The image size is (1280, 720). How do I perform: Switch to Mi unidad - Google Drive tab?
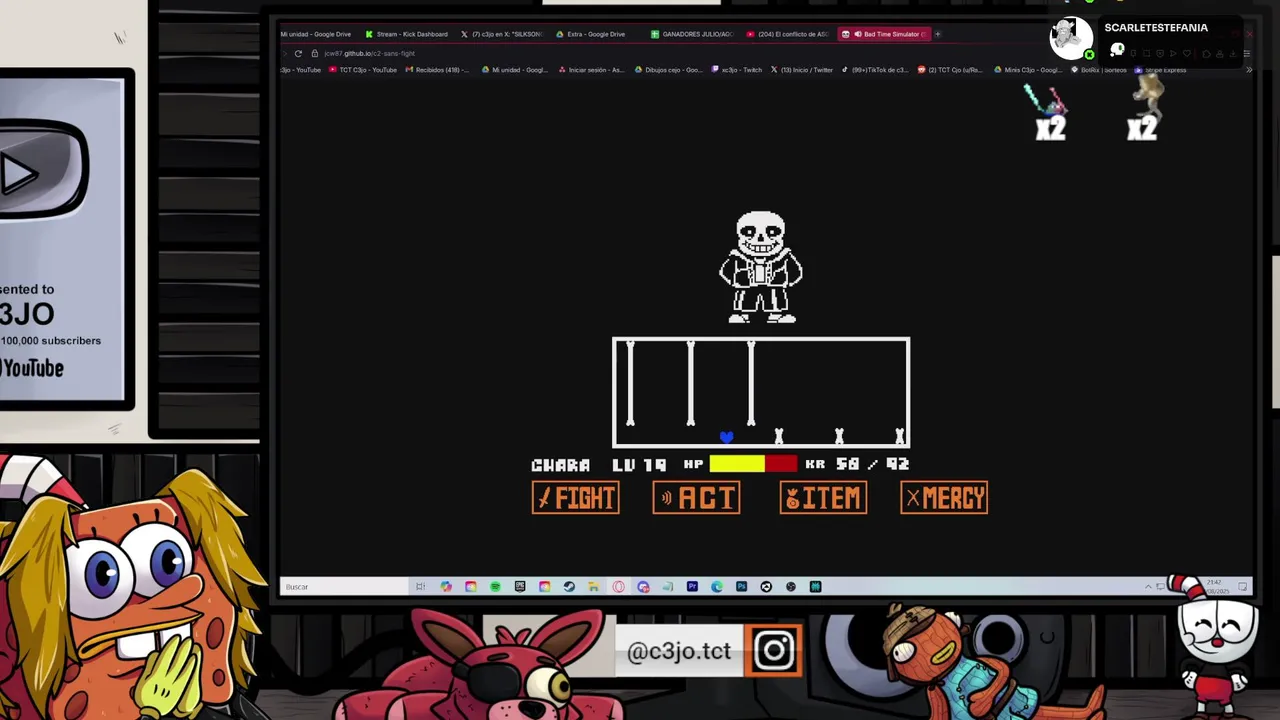pos(315,34)
